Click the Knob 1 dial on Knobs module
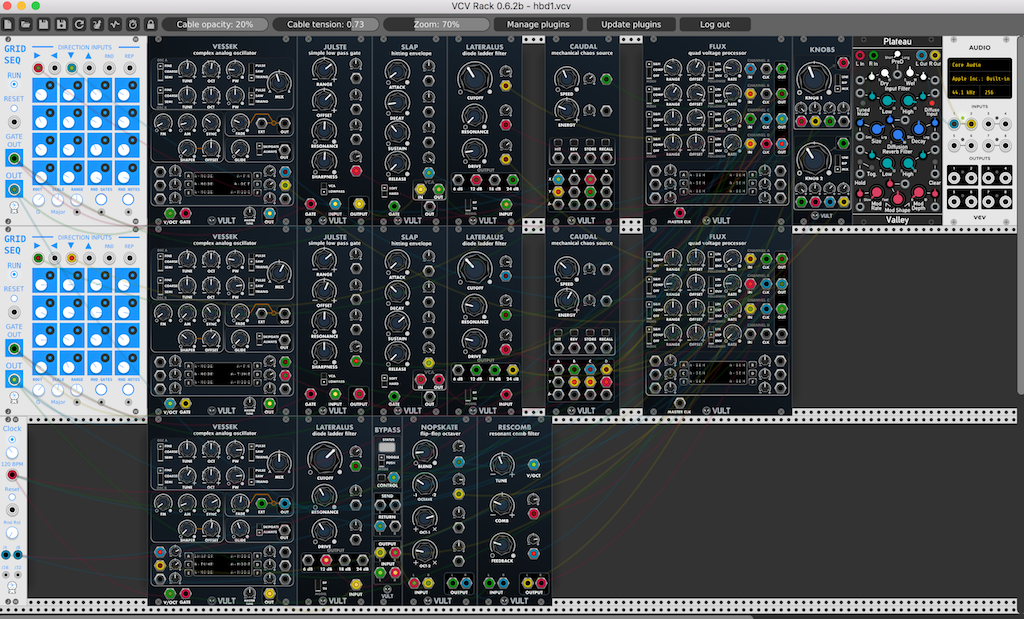This screenshot has width=1024, height=619. pos(814,77)
